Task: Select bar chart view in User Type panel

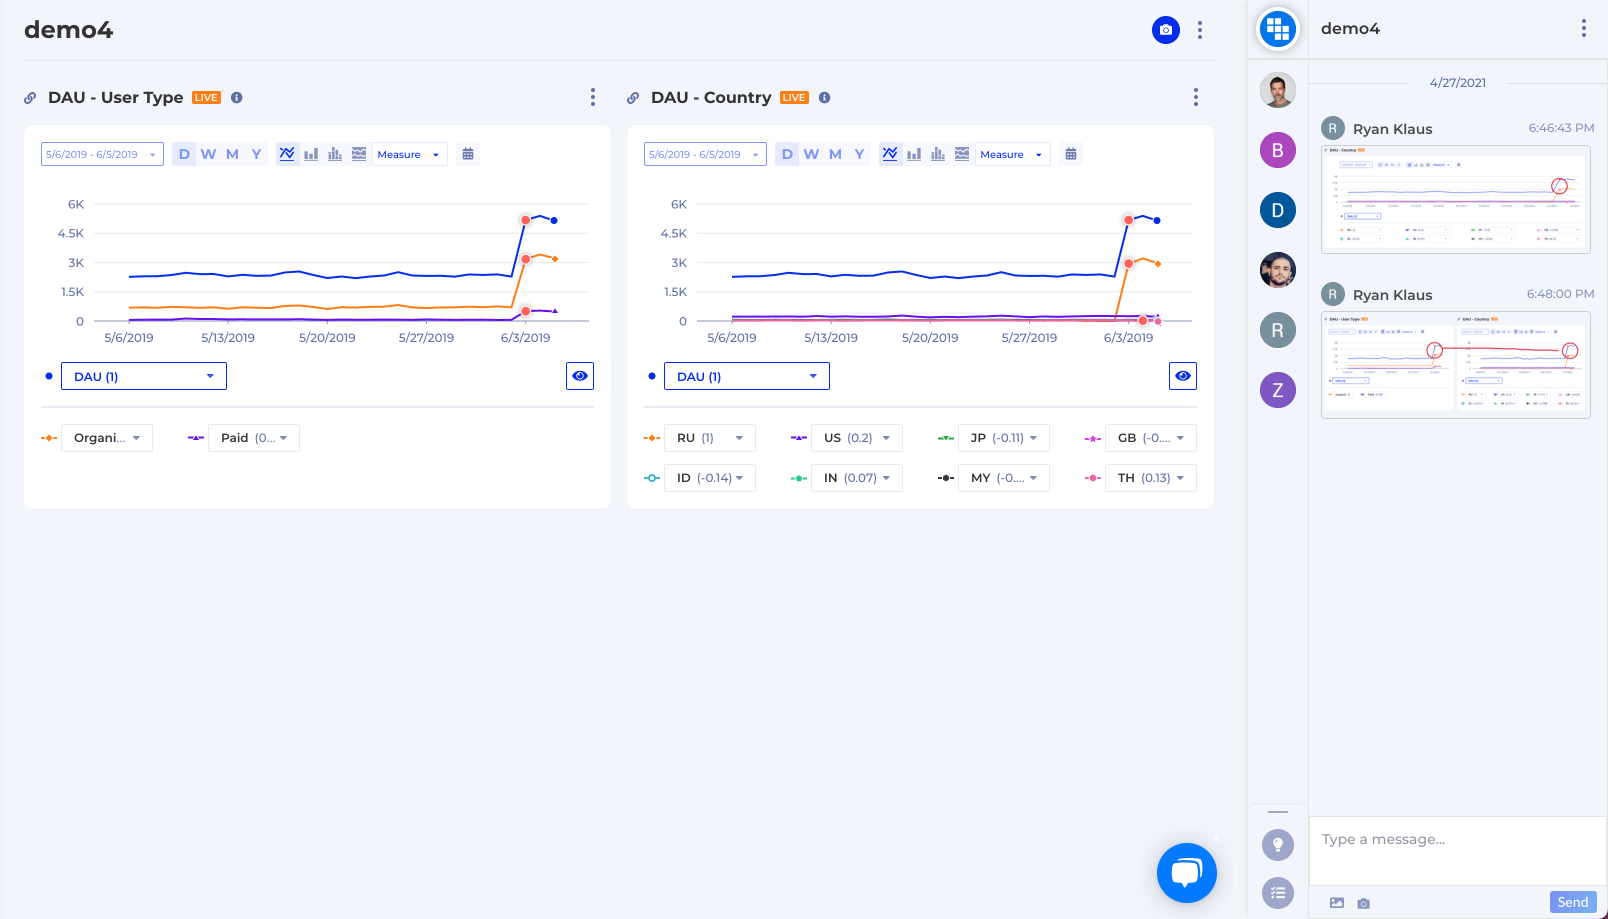Action: pyautogui.click(x=311, y=154)
